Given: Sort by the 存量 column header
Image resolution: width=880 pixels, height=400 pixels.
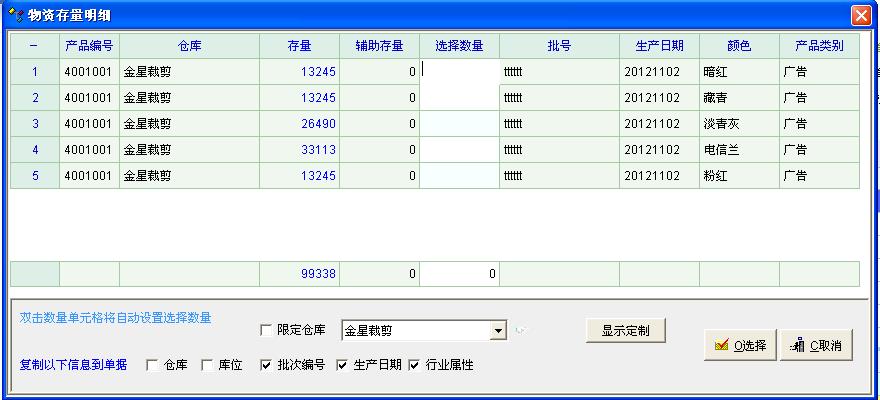Looking at the screenshot, I should (299, 46).
